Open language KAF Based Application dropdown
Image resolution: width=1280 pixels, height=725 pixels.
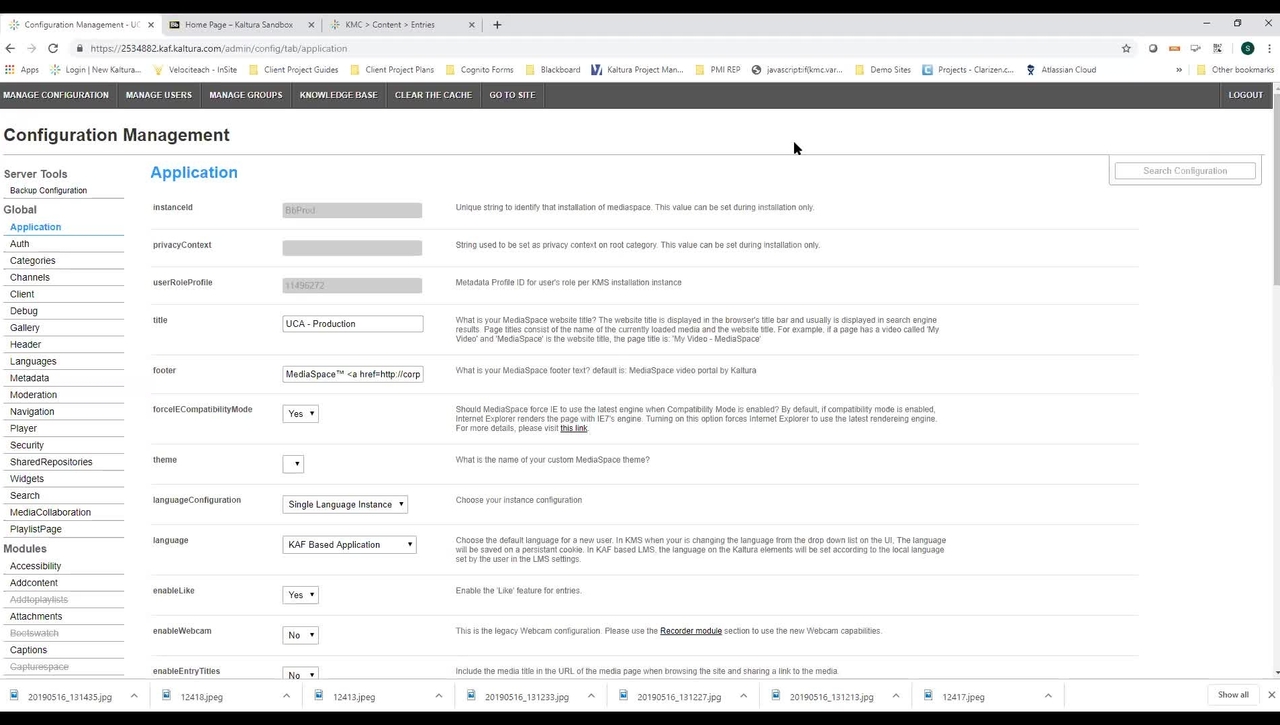tap(349, 545)
